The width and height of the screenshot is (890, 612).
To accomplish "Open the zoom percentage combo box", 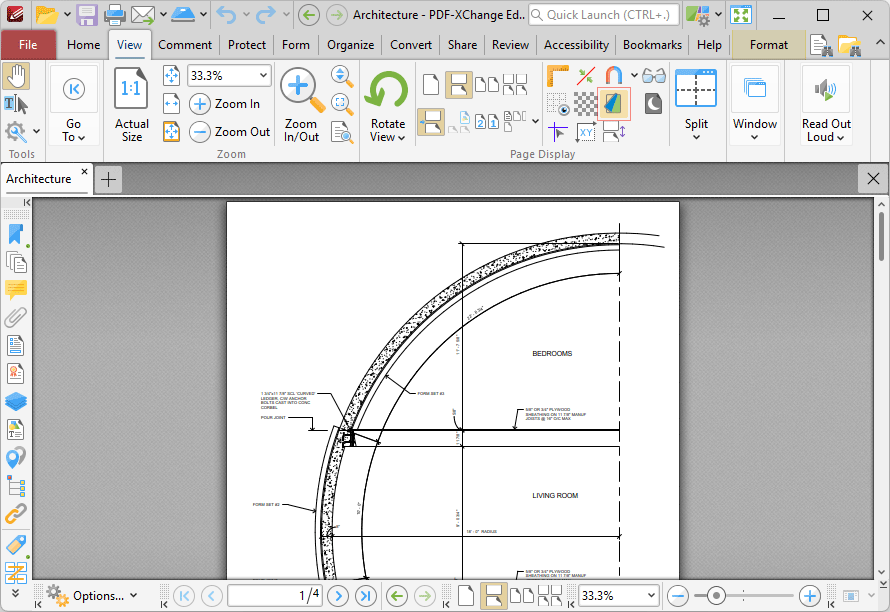I will (229, 75).
